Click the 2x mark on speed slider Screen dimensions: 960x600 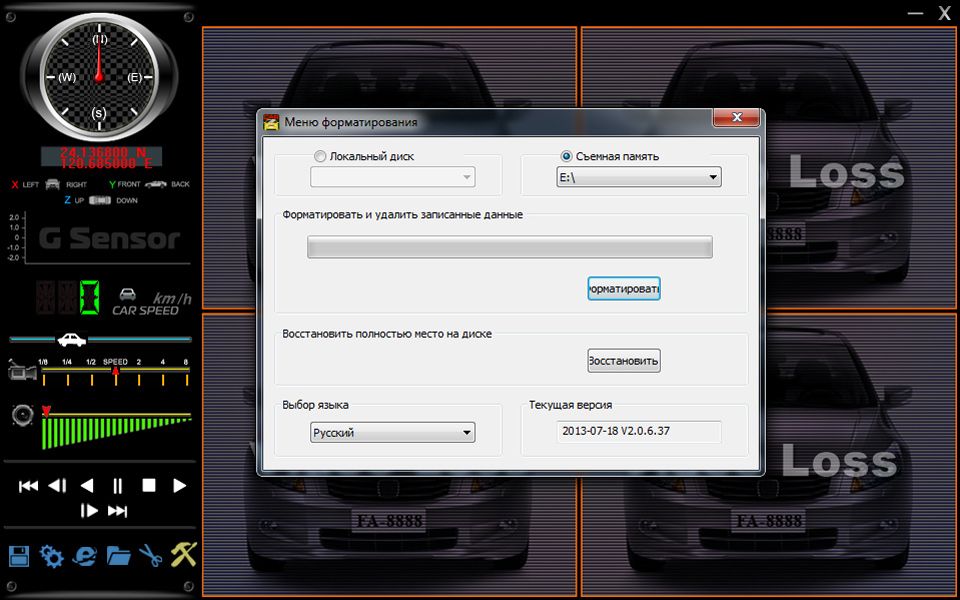139,362
